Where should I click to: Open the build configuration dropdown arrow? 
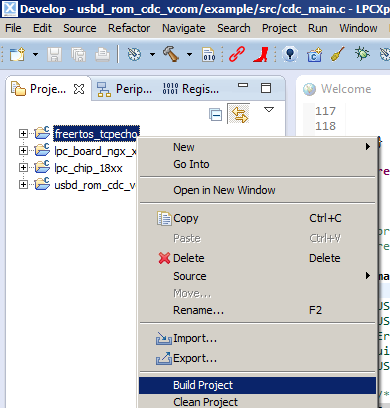[152, 54]
